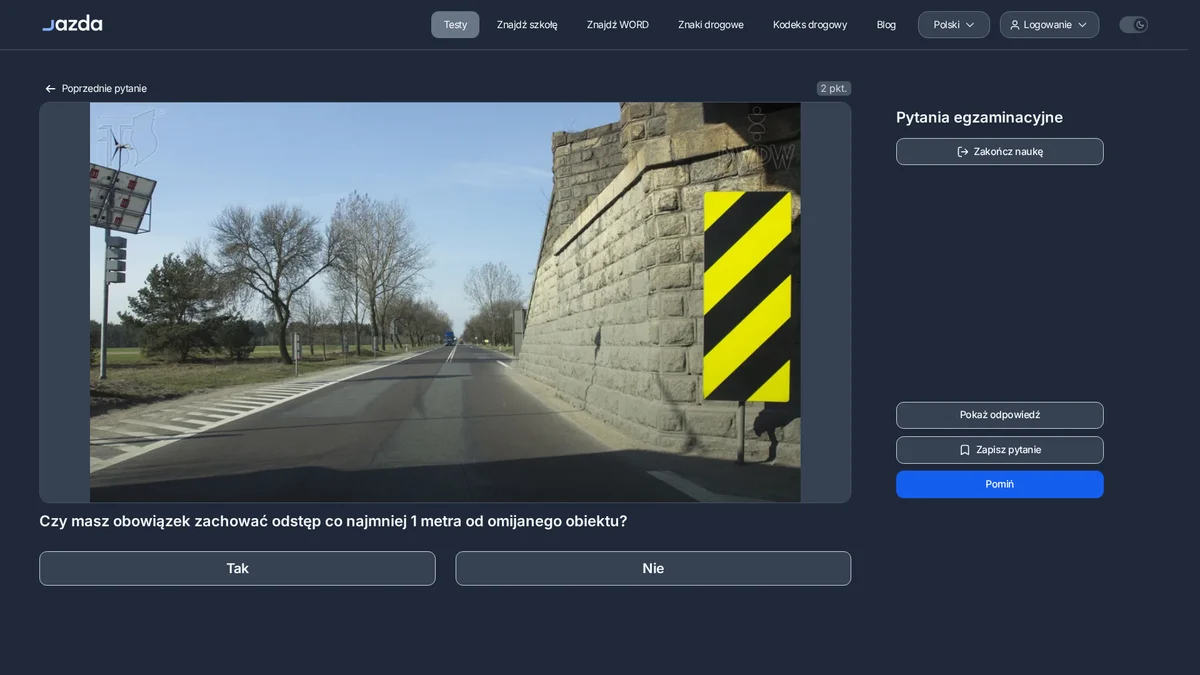Click the exit icon in Zakończ naukę
The image size is (1200, 675).
[x=963, y=152]
